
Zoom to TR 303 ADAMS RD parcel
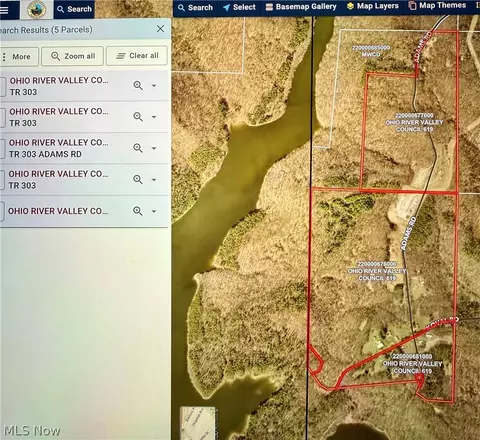[x=138, y=148]
